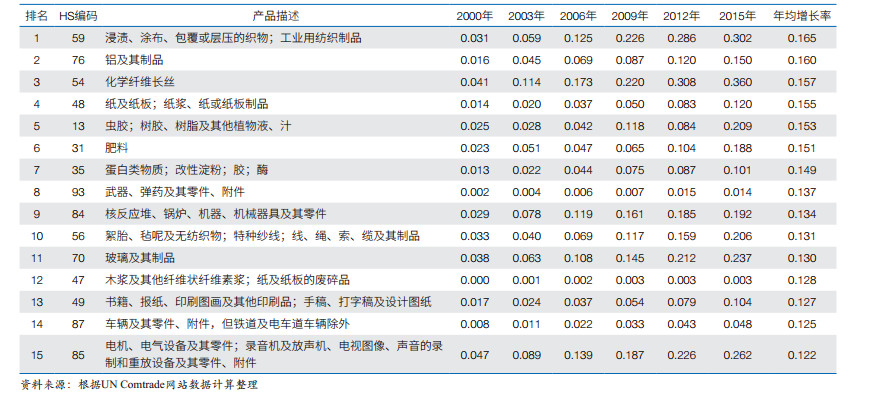Click the 排名 column header

click(x=37, y=16)
